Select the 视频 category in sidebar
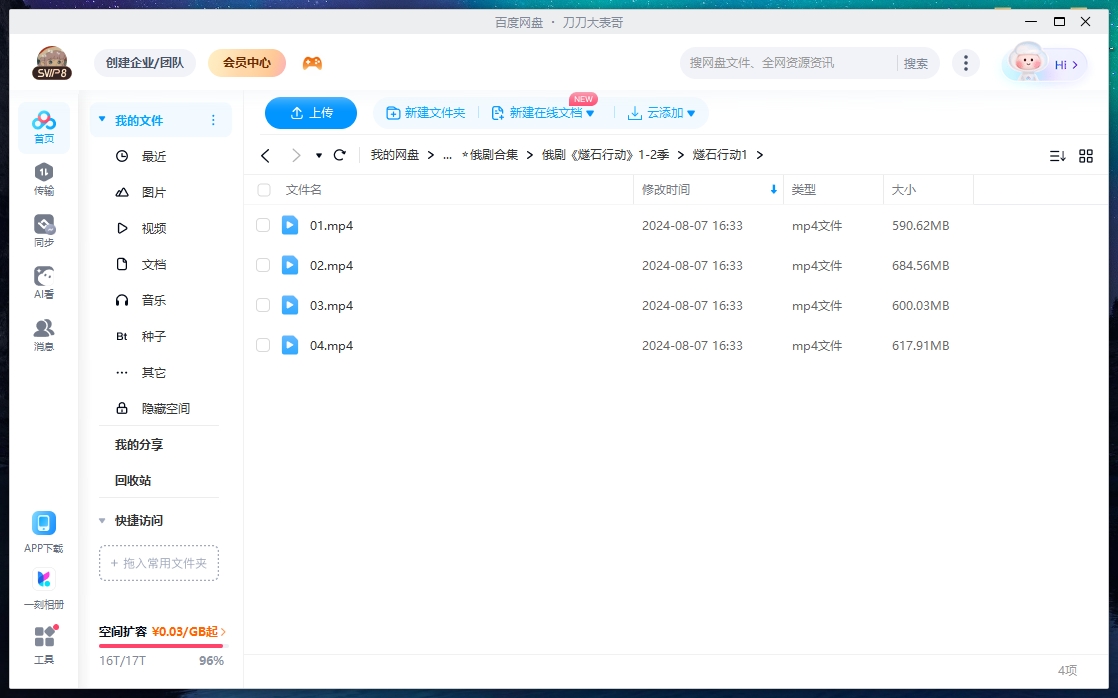 (147, 228)
